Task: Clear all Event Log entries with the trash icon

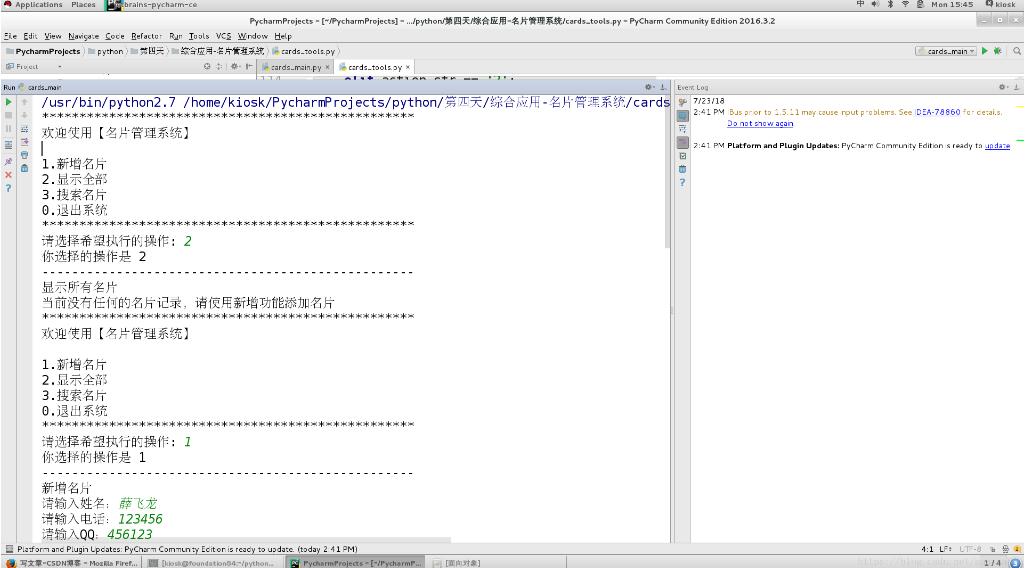Action: [x=682, y=169]
